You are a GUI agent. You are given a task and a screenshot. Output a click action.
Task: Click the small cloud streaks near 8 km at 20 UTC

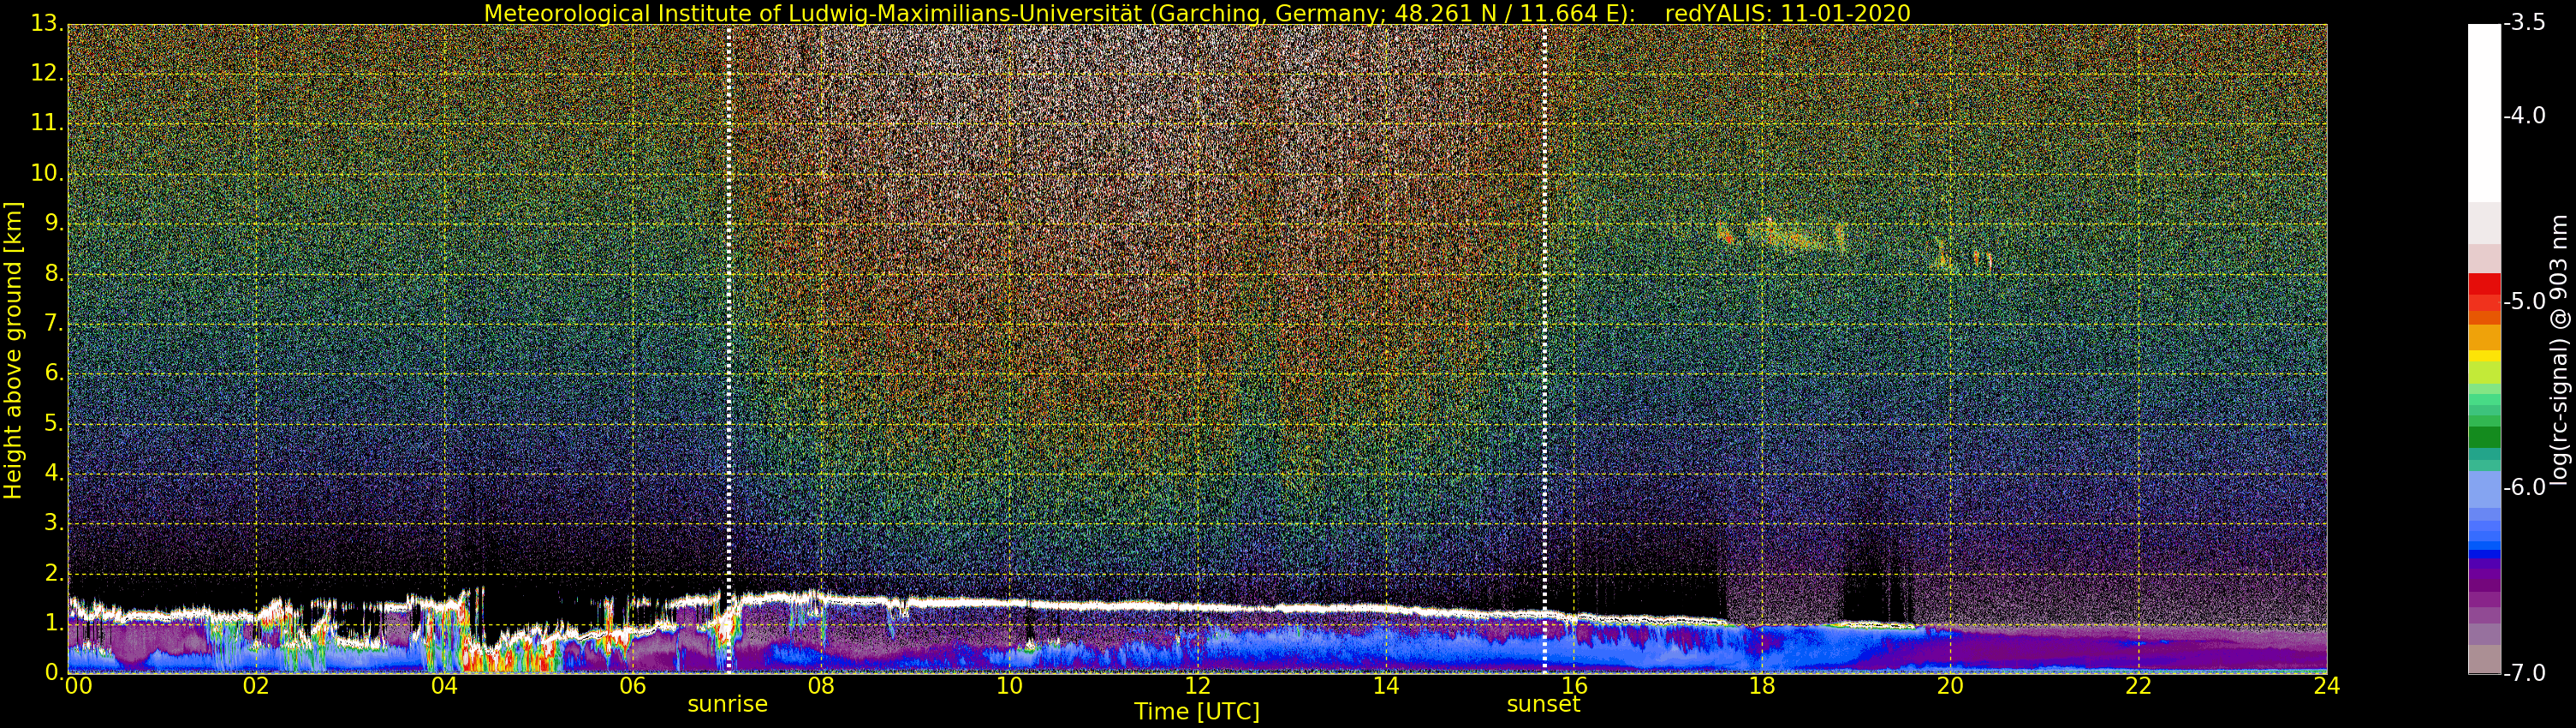[x=1963, y=256]
